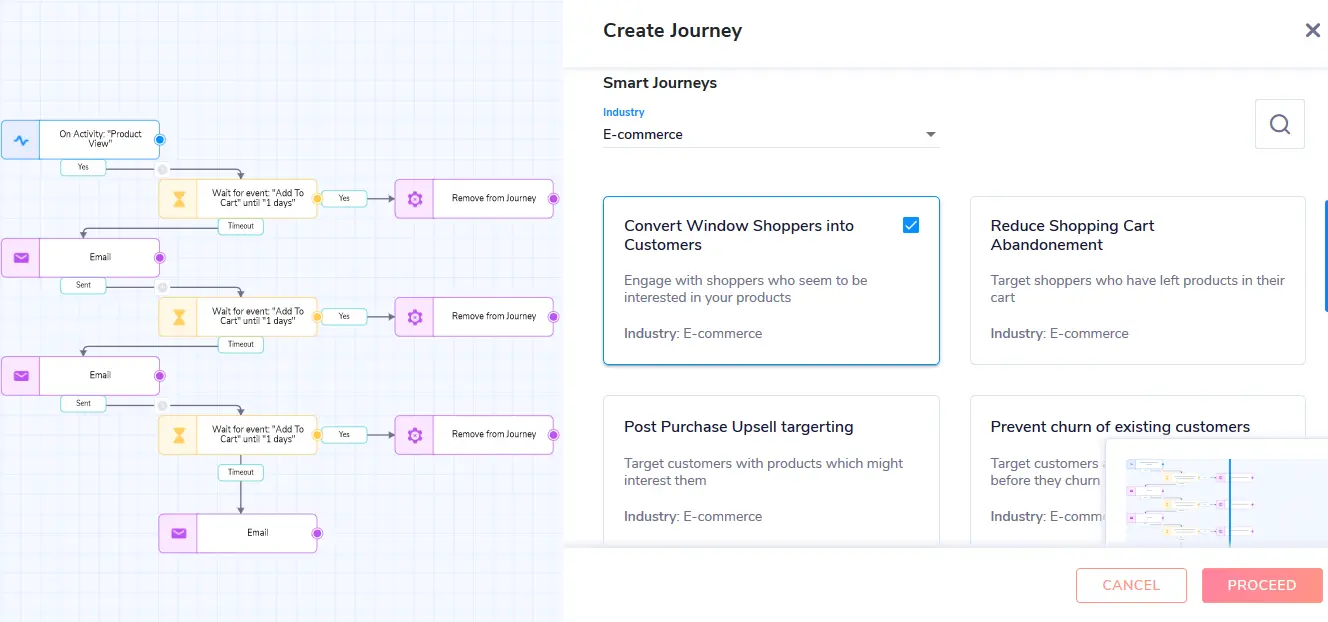Screen dimensions: 1328x622
Task: Click the activity pulse icon on Product View node
Action: 21,140
